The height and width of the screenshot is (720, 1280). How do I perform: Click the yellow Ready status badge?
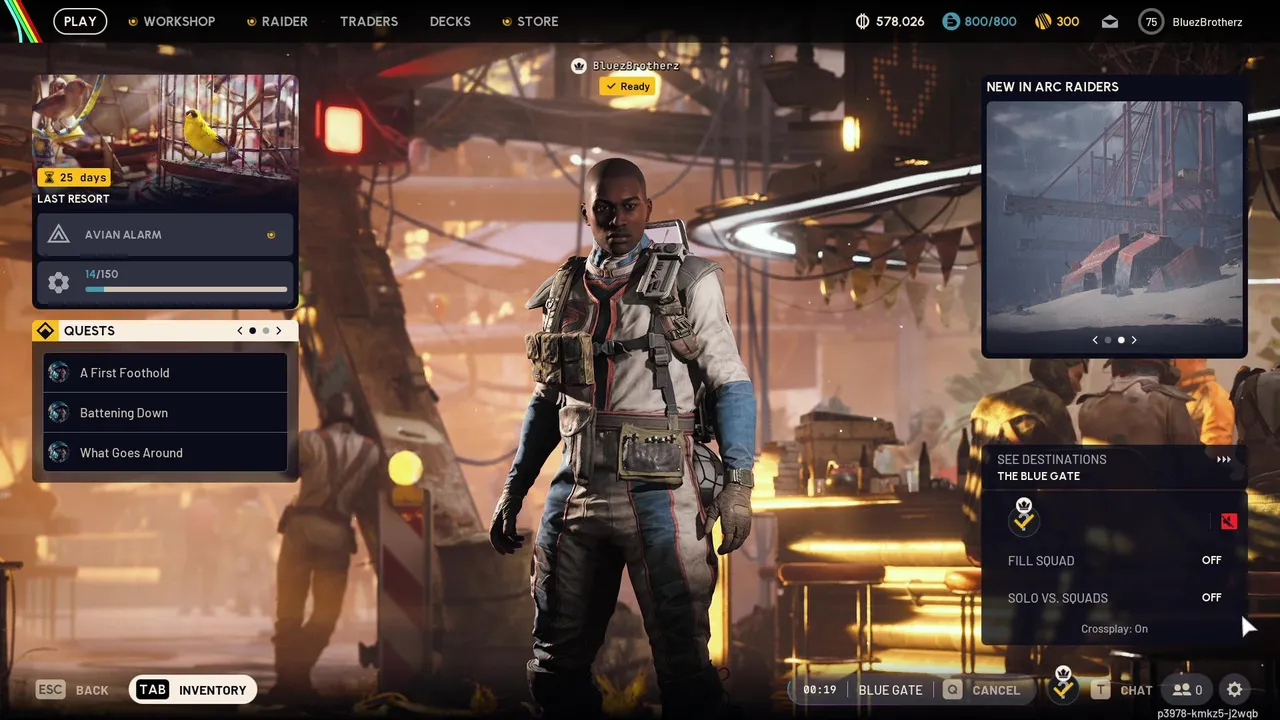(628, 86)
